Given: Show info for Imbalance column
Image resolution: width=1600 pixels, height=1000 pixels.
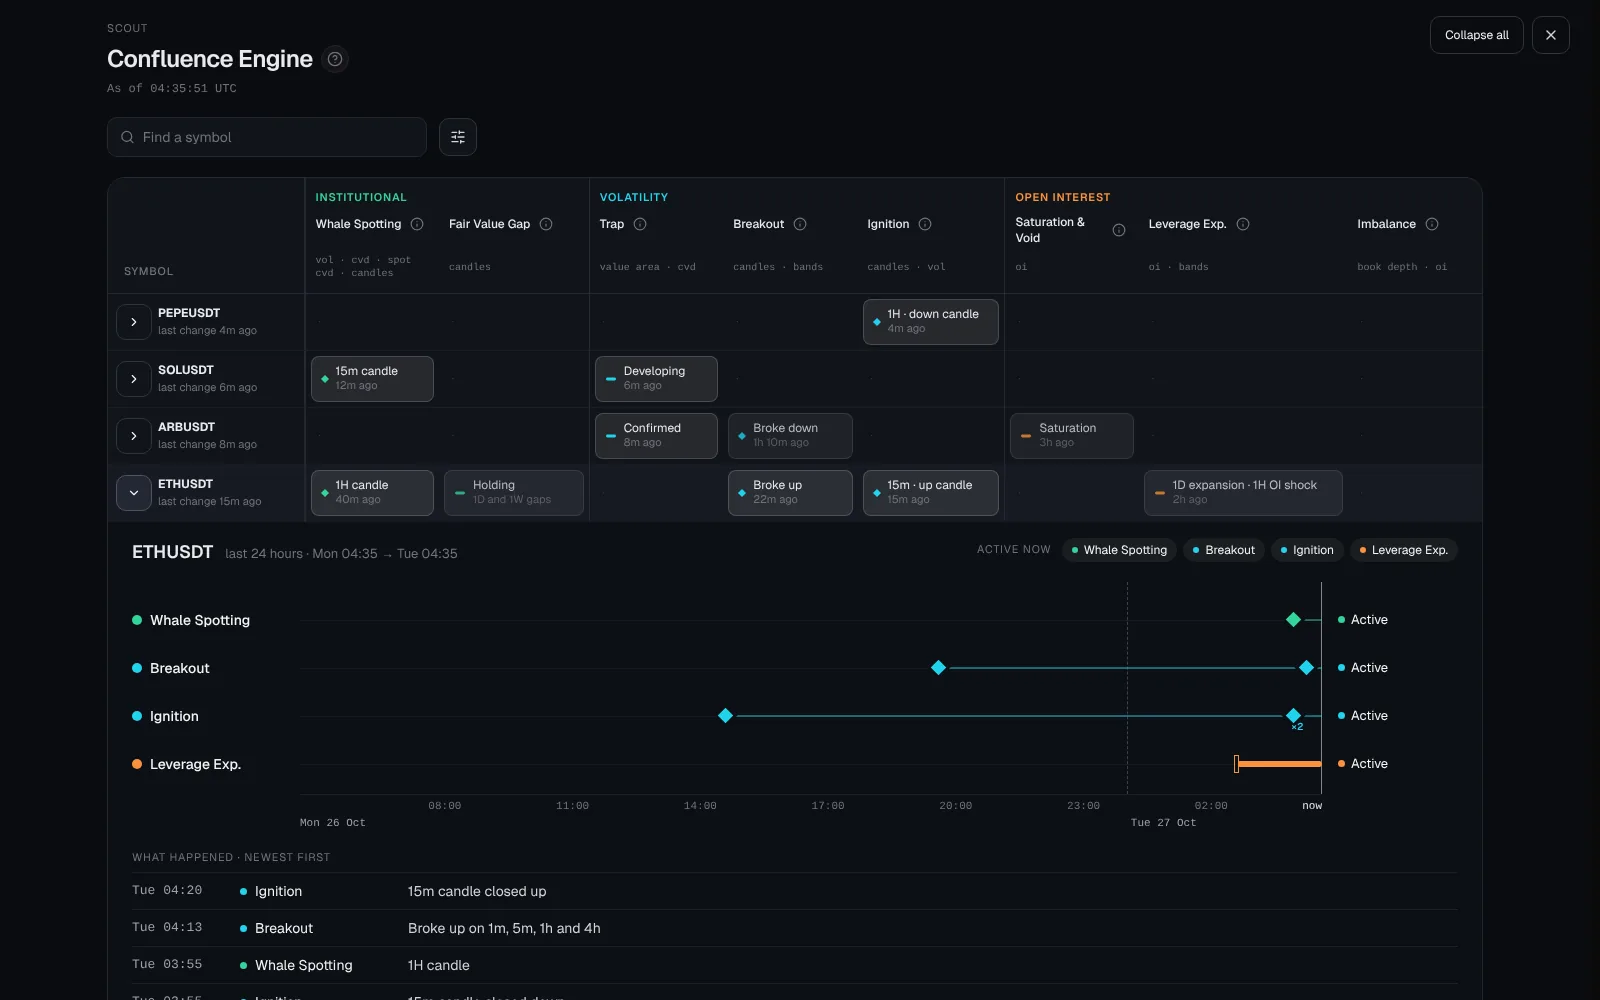Looking at the screenshot, I should click(x=1432, y=224).
